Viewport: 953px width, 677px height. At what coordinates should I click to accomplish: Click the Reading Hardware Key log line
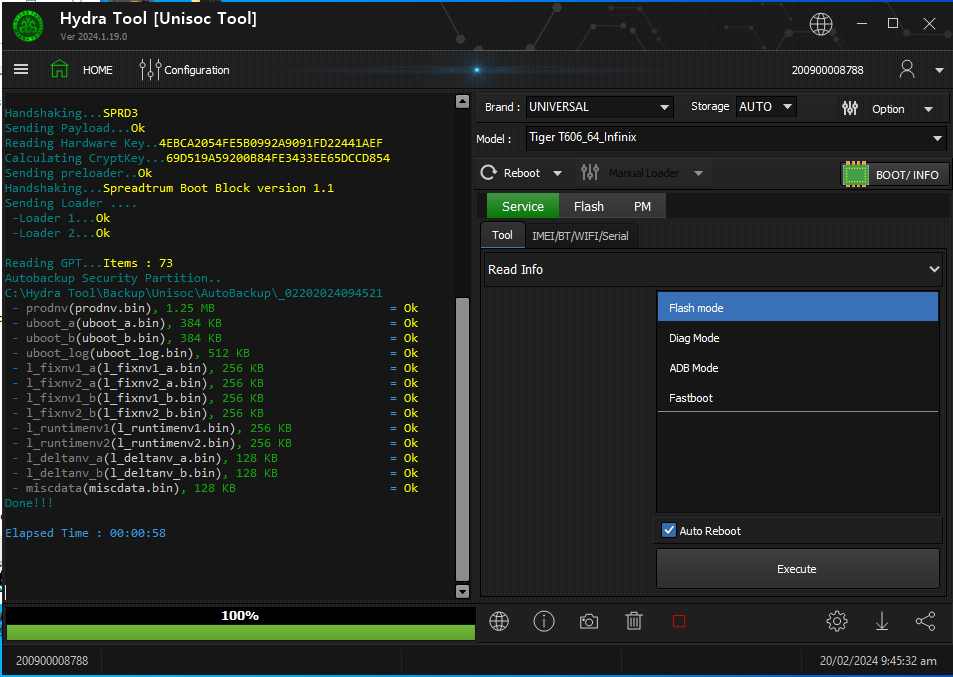point(194,143)
